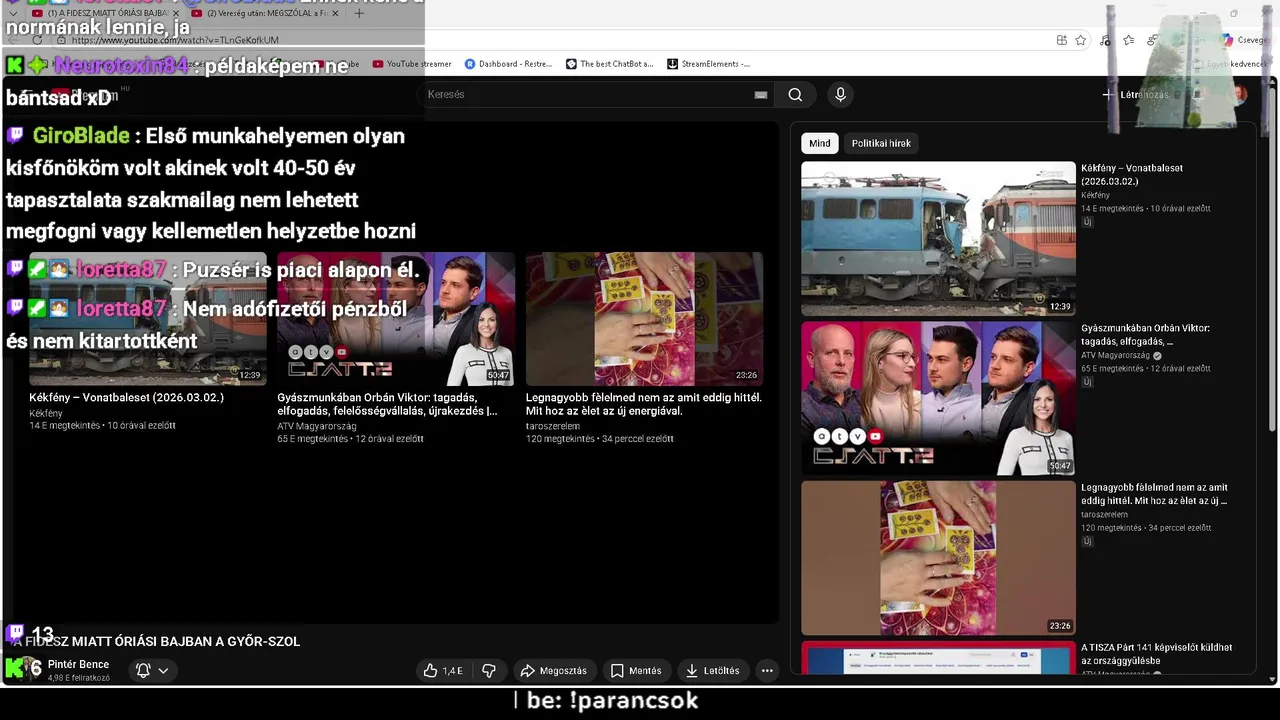Open StreamElements bookmark
This screenshot has height=720, width=1280.
708,64
